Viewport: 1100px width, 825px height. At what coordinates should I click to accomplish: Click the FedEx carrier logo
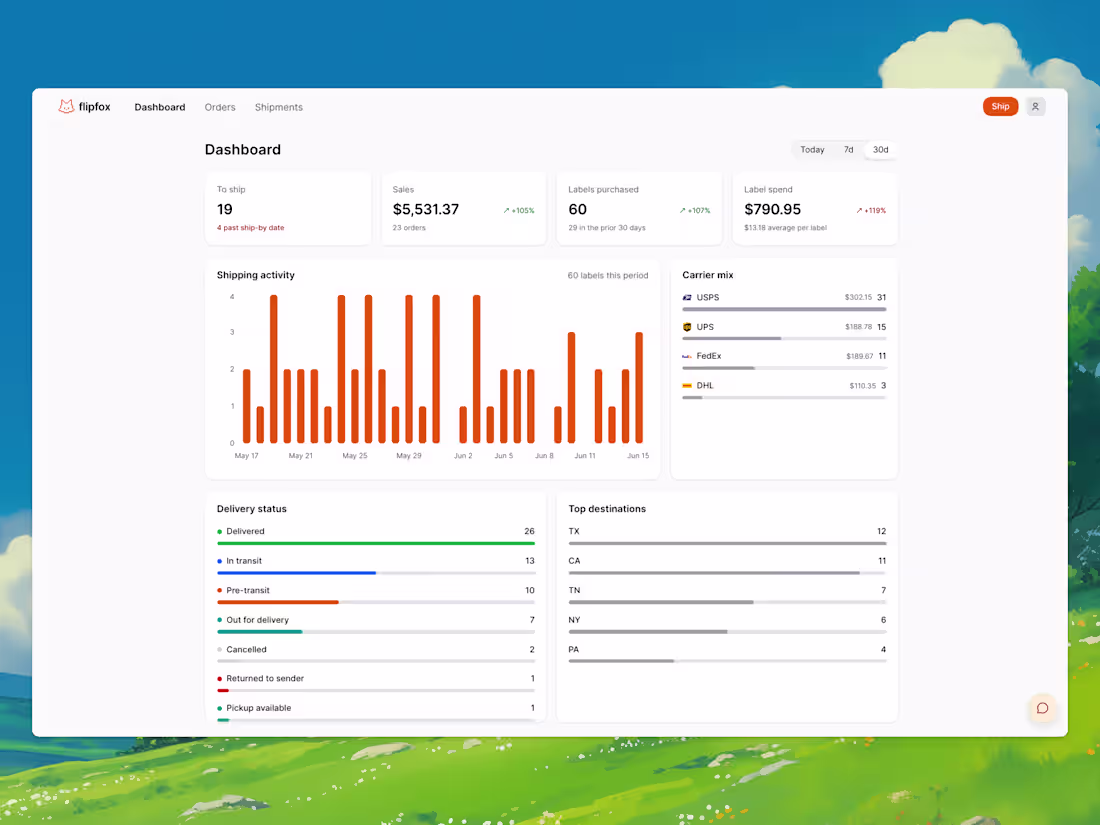click(x=687, y=356)
